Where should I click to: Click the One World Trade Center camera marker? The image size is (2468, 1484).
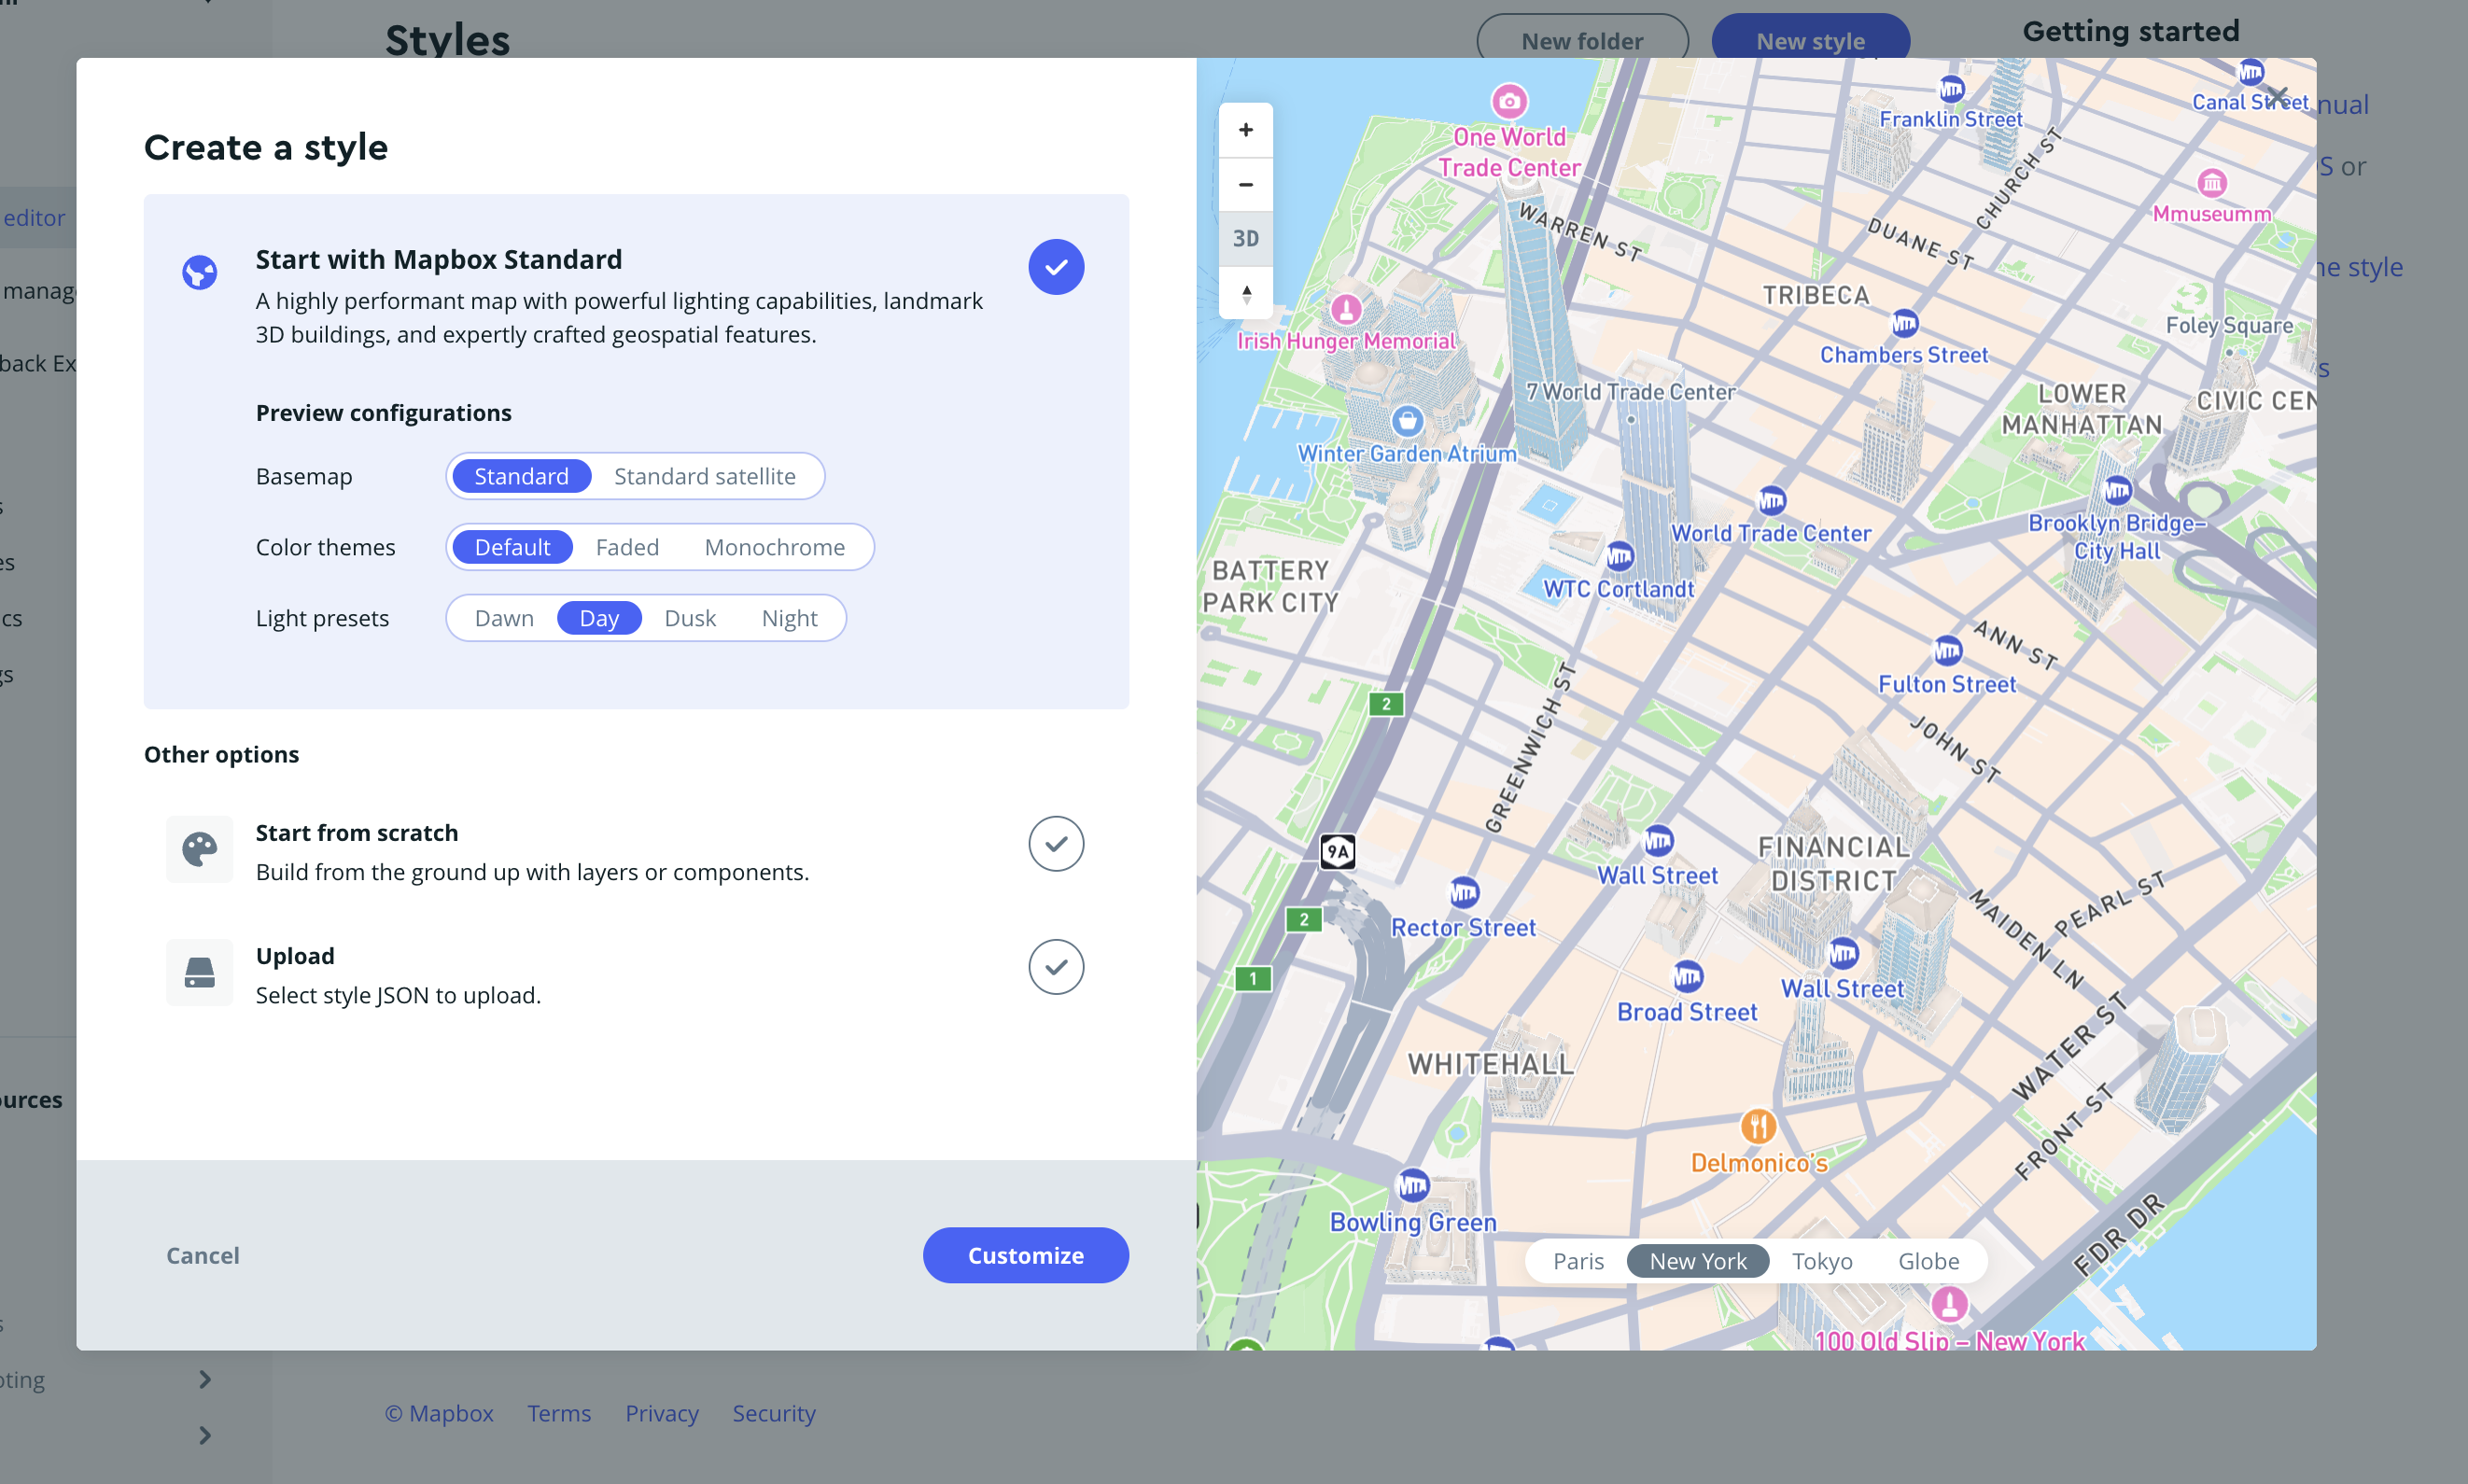[1509, 102]
